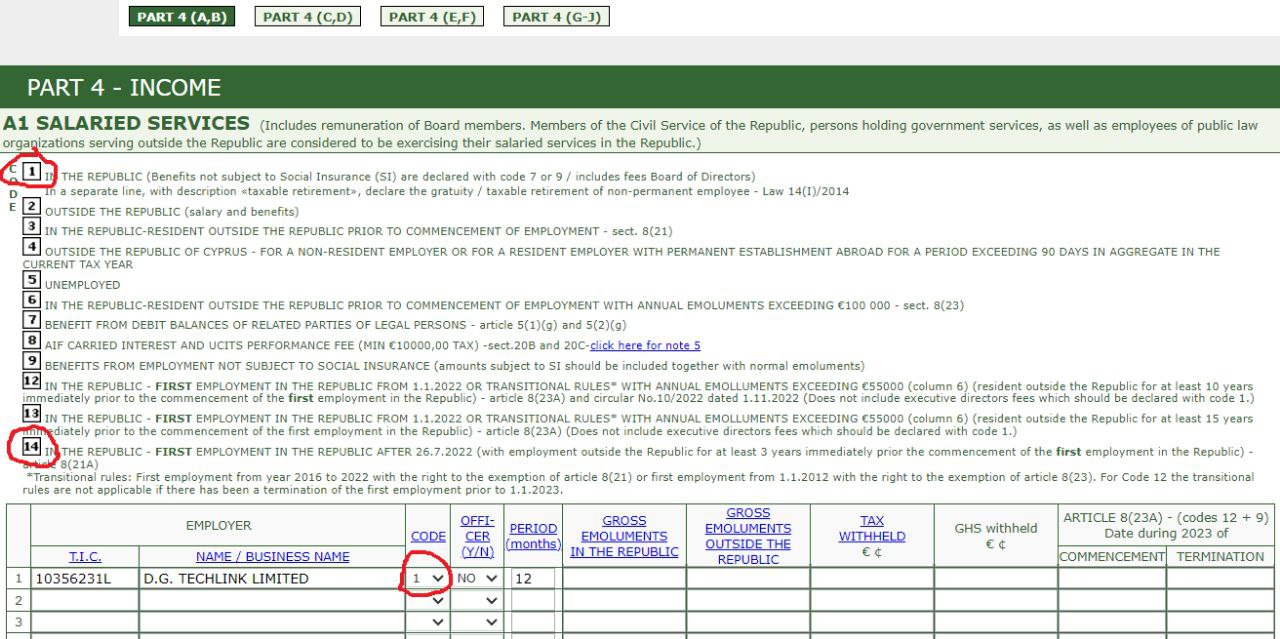Switch to PART 4 (C,D) tab
This screenshot has width=1280, height=639.
[308, 17]
